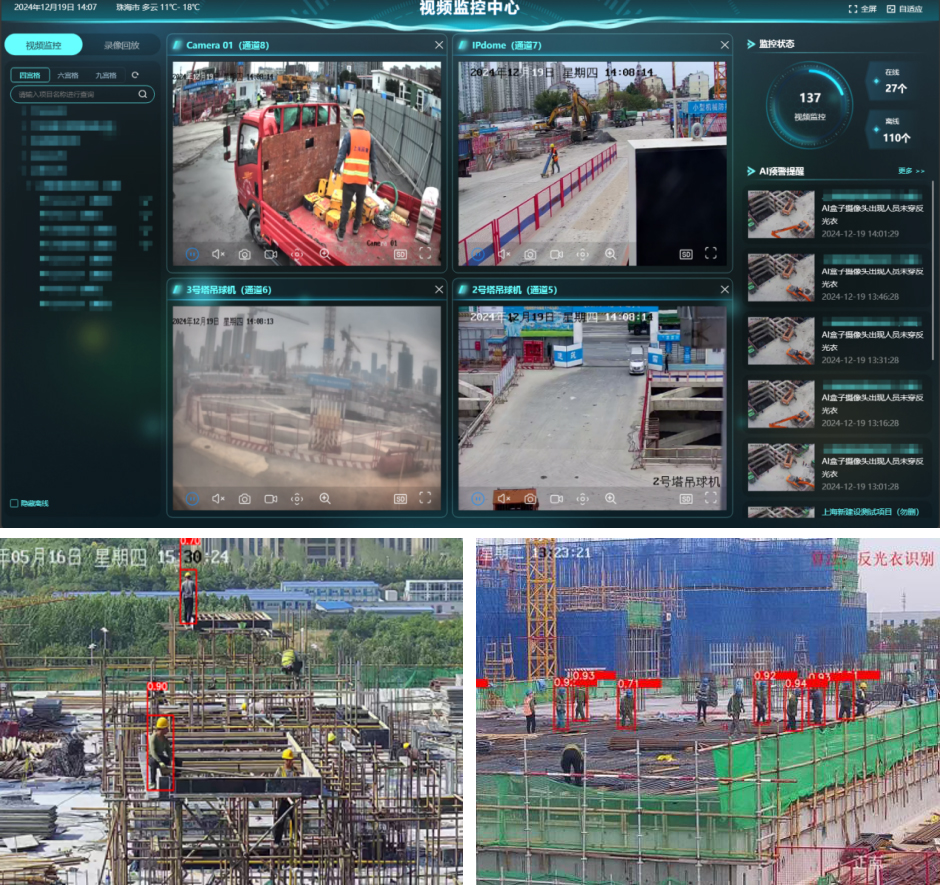Image resolution: width=940 pixels, height=885 pixels.
Task: Zoom in on 2号塔吊球机 camera feed
Action: pyautogui.click(x=610, y=498)
